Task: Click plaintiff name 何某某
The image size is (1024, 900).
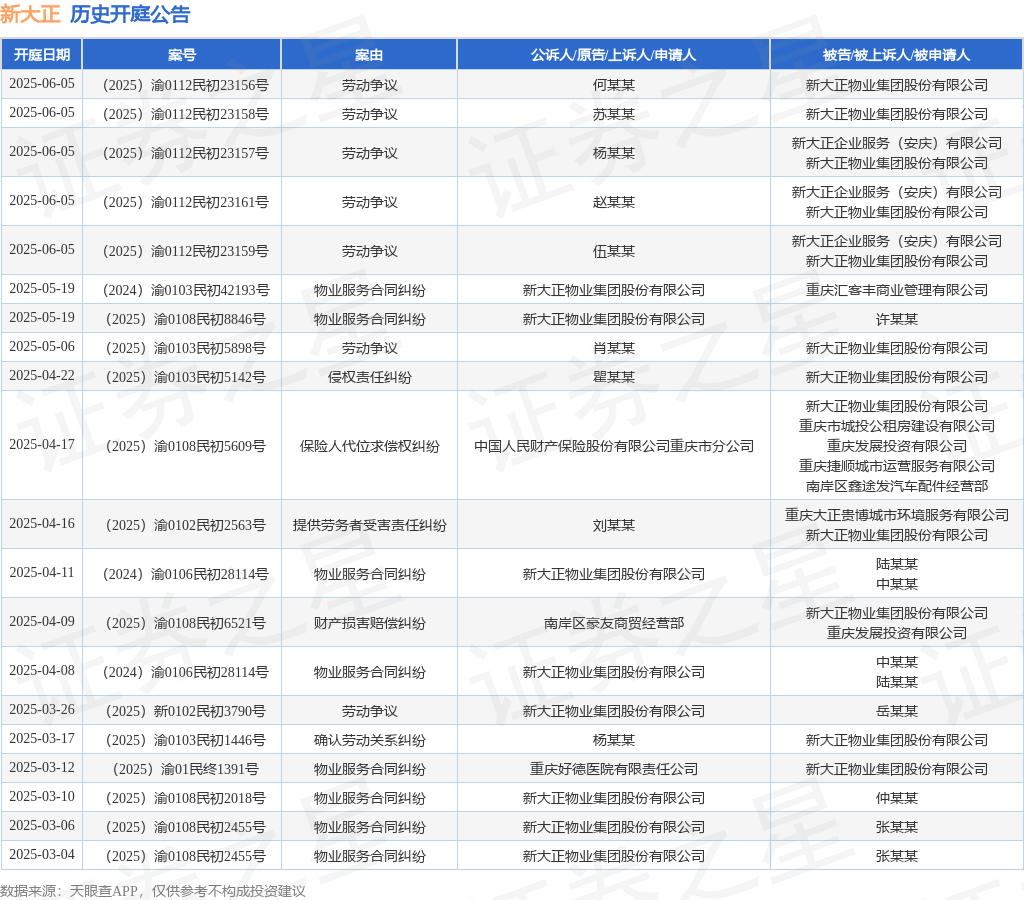Action: pos(614,85)
